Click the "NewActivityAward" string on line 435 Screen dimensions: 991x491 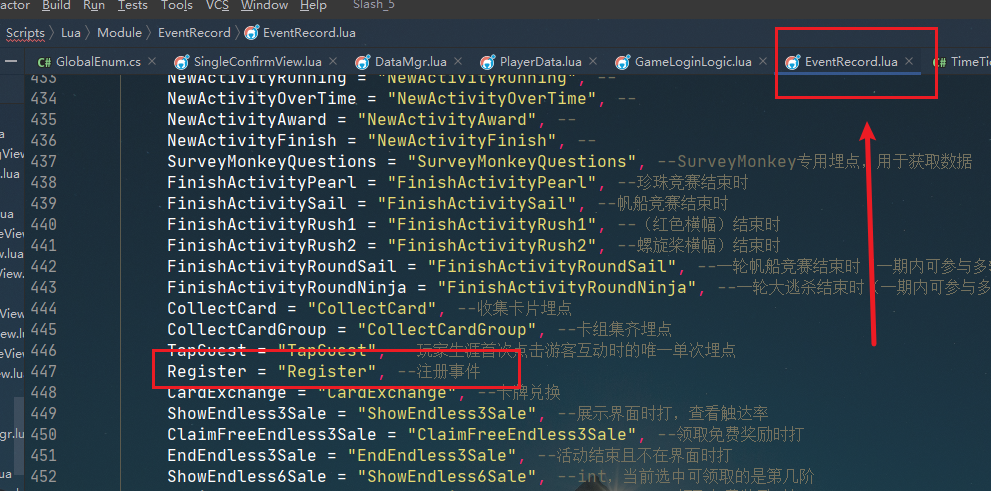point(446,119)
